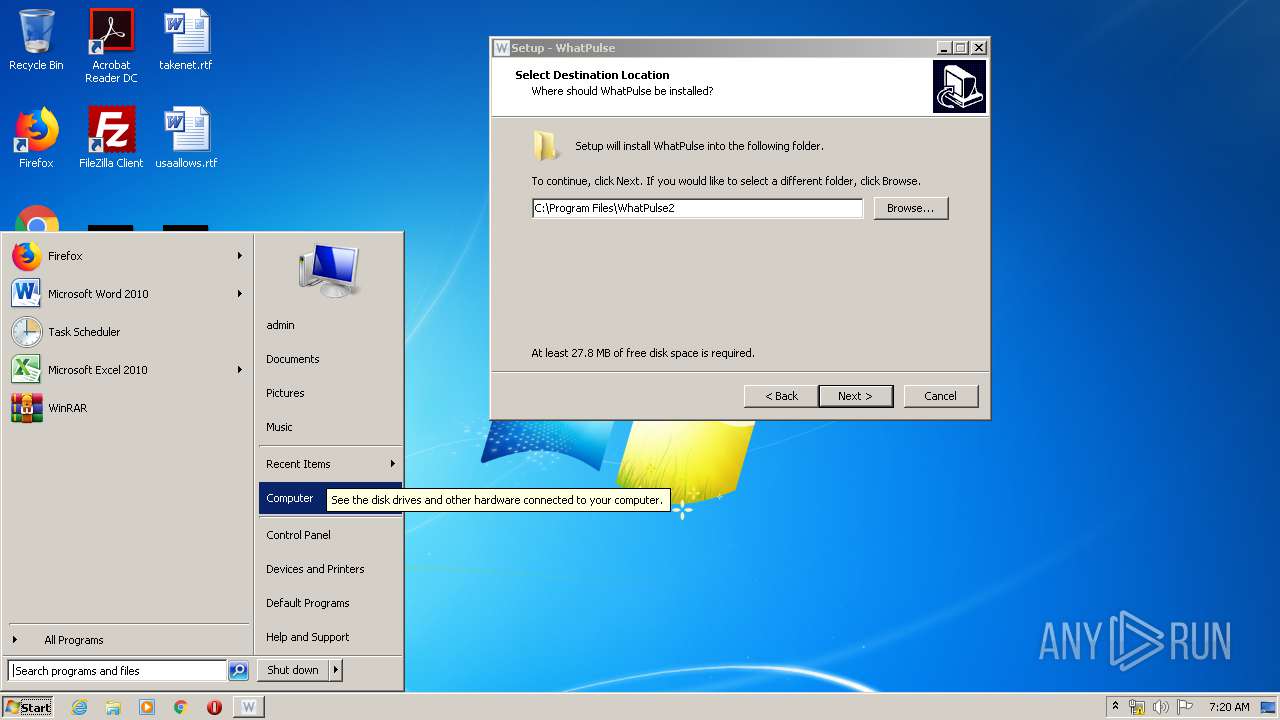Viewport: 1280px width, 720px height.
Task: Open Documents from the Start menu
Action: pos(330,359)
